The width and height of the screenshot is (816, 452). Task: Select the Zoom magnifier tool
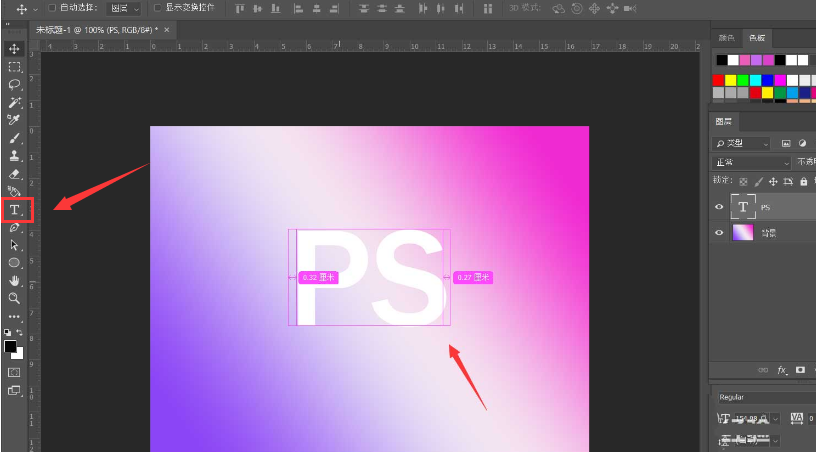tap(14, 299)
